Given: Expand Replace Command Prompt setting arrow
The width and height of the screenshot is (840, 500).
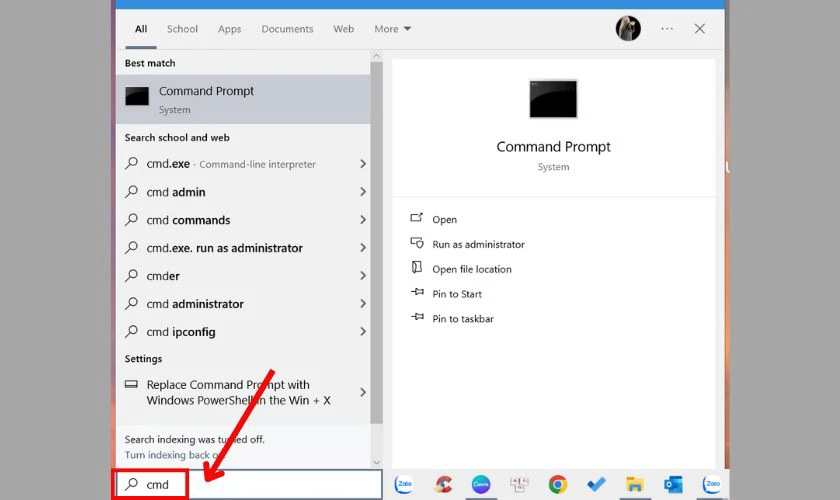Looking at the screenshot, I should [x=363, y=392].
